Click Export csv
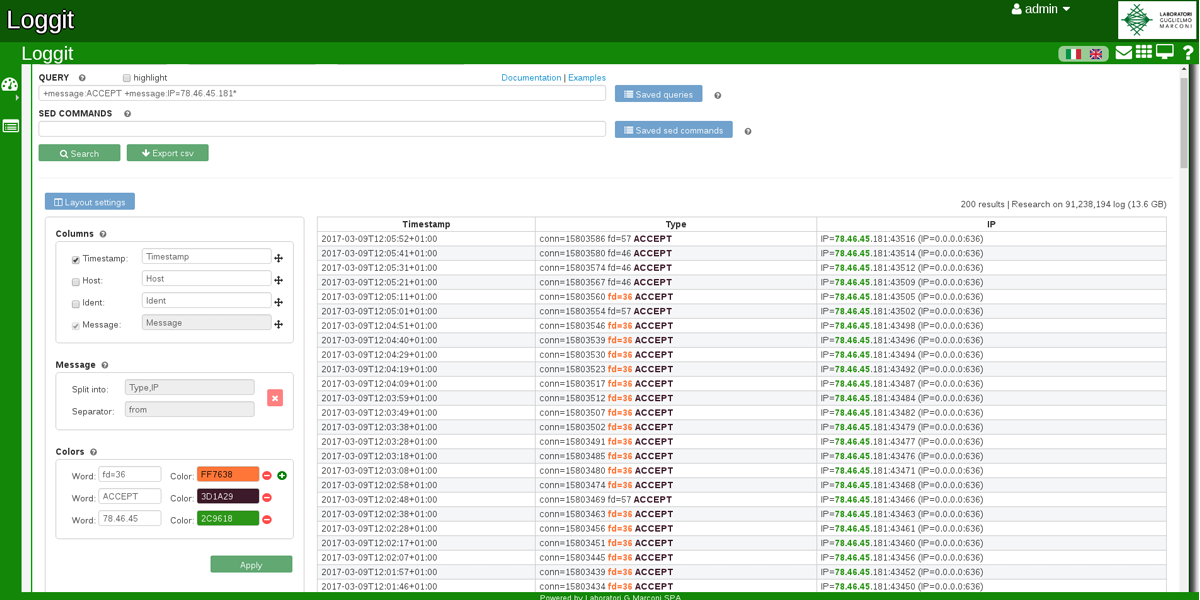The width and height of the screenshot is (1200, 600). pos(167,153)
